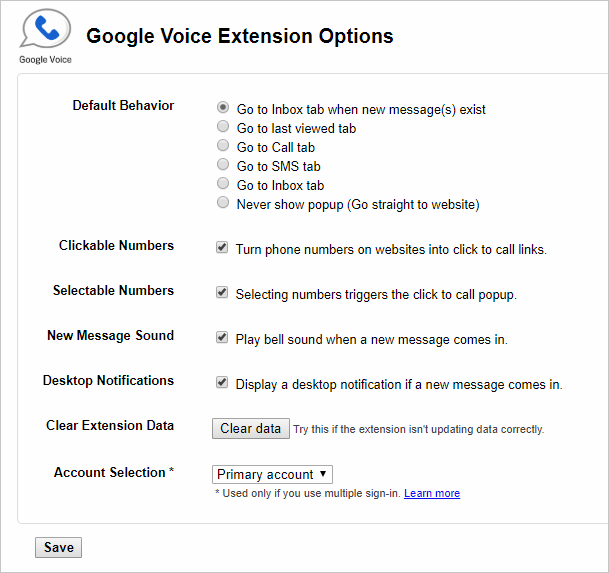Screen dimensions: 609x573
Task: Click the Save button
Action: tap(59, 548)
